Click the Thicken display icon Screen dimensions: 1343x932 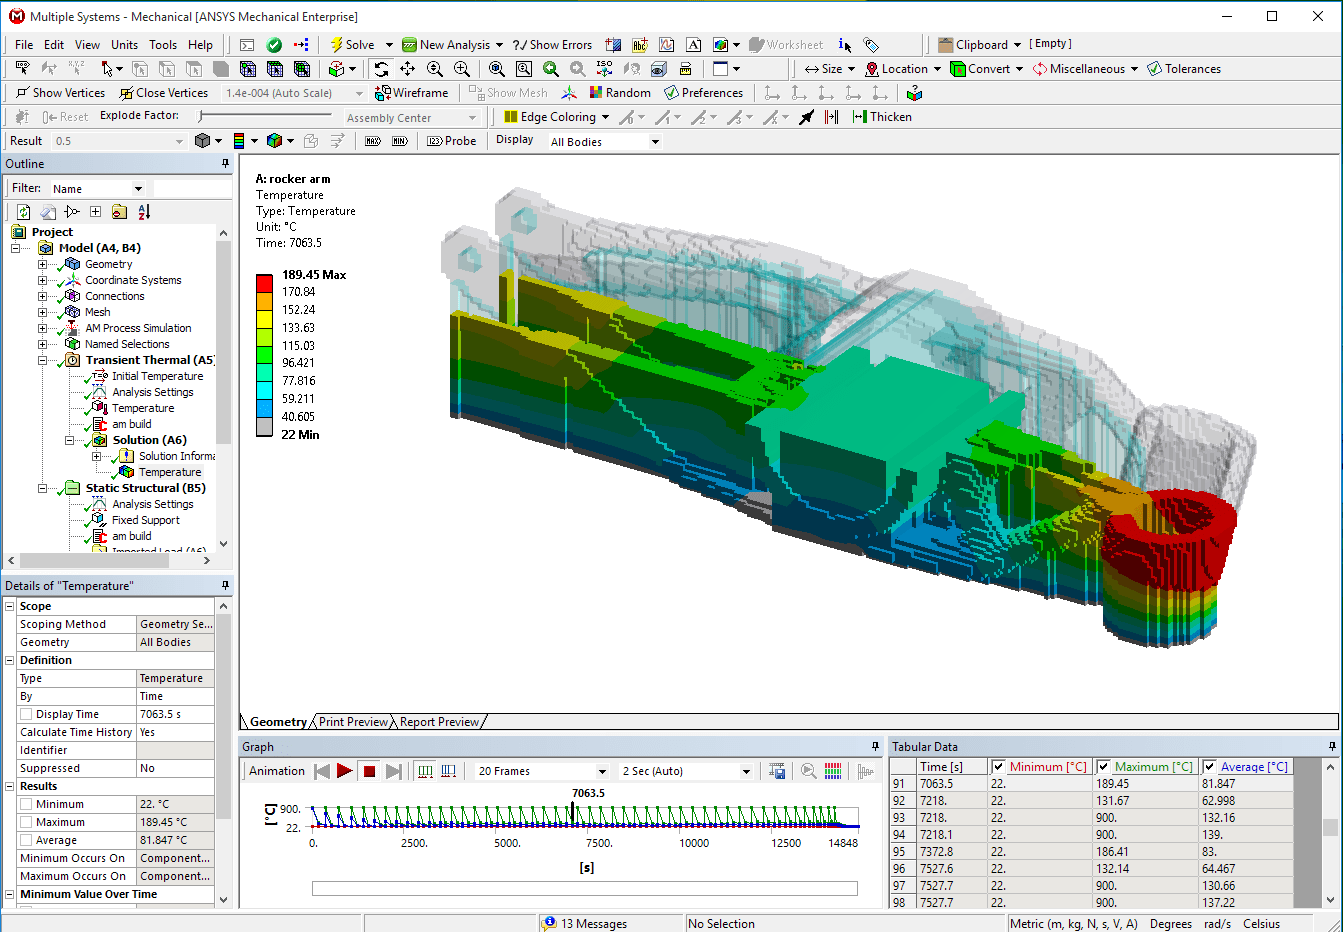[881, 117]
